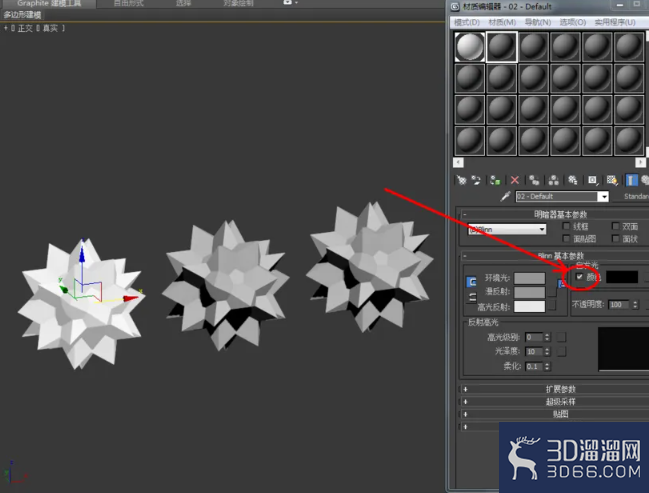Open the 高光反射 specular color swatch

[529, 307]
